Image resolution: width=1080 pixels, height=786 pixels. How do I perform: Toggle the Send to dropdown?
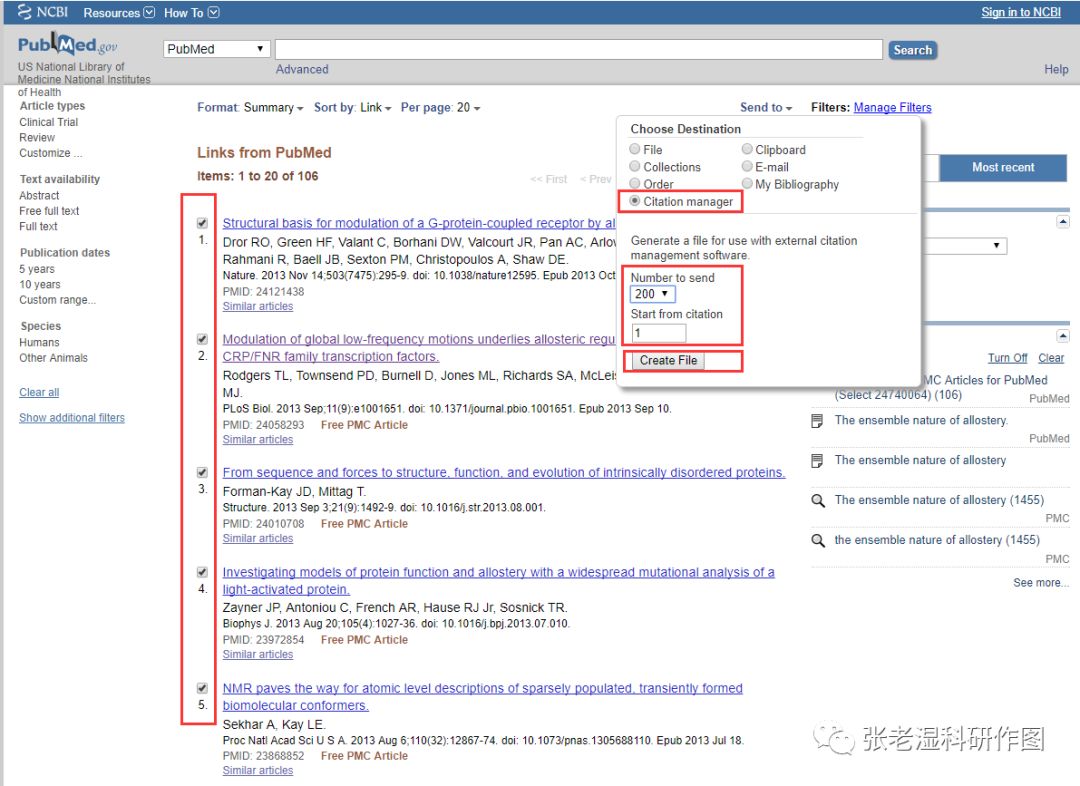click(x=766, y=107)
